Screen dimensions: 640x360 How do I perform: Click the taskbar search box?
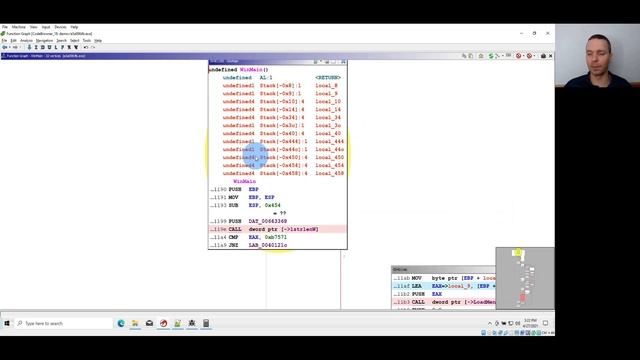coord(64,323)
